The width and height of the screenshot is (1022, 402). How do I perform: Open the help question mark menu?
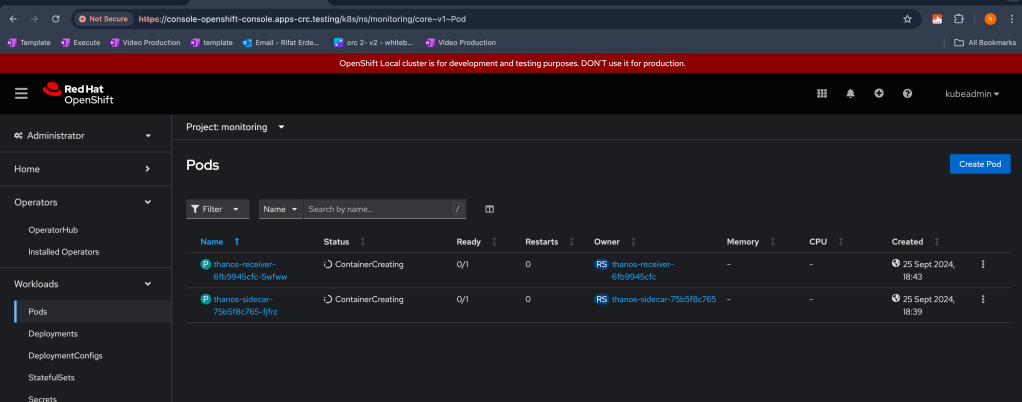coord(907,94)
